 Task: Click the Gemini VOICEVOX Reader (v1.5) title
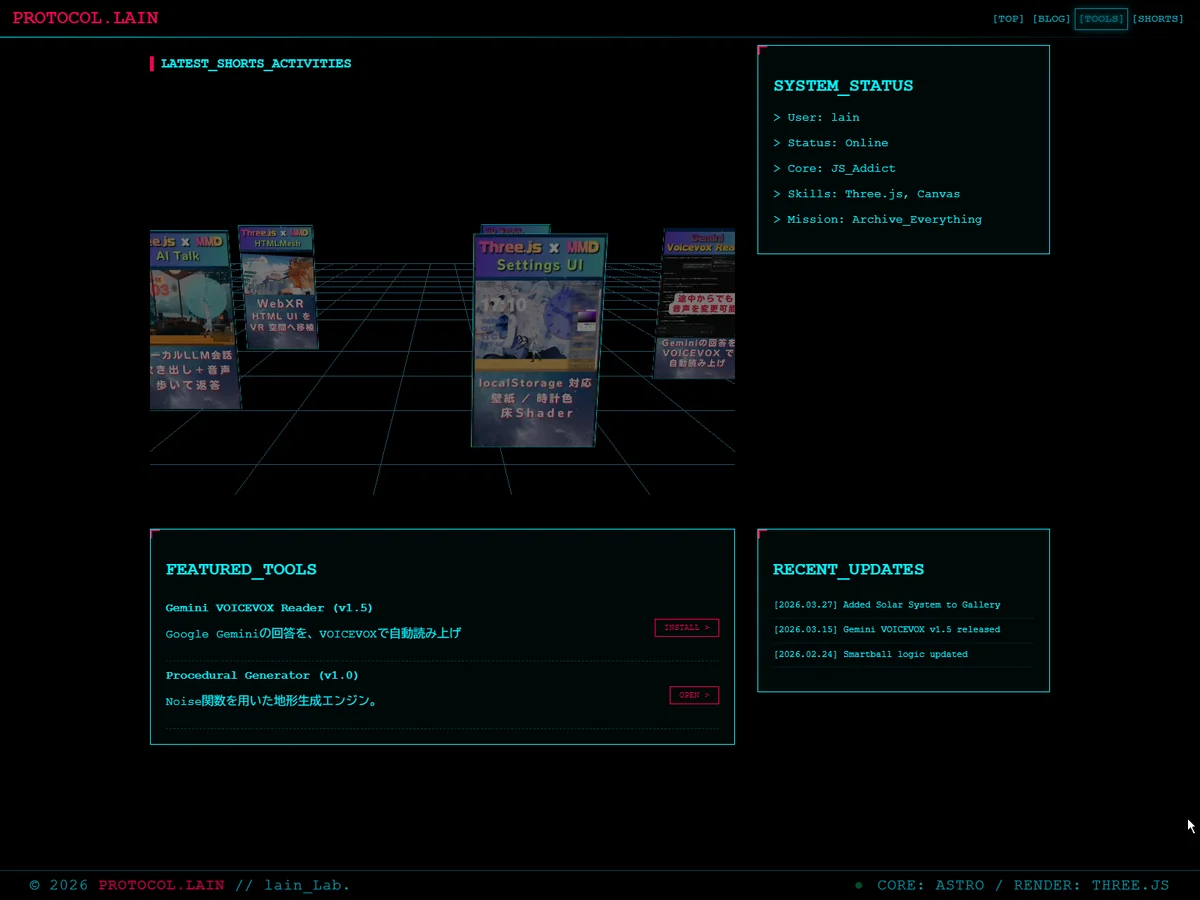(x=269, y=608)
